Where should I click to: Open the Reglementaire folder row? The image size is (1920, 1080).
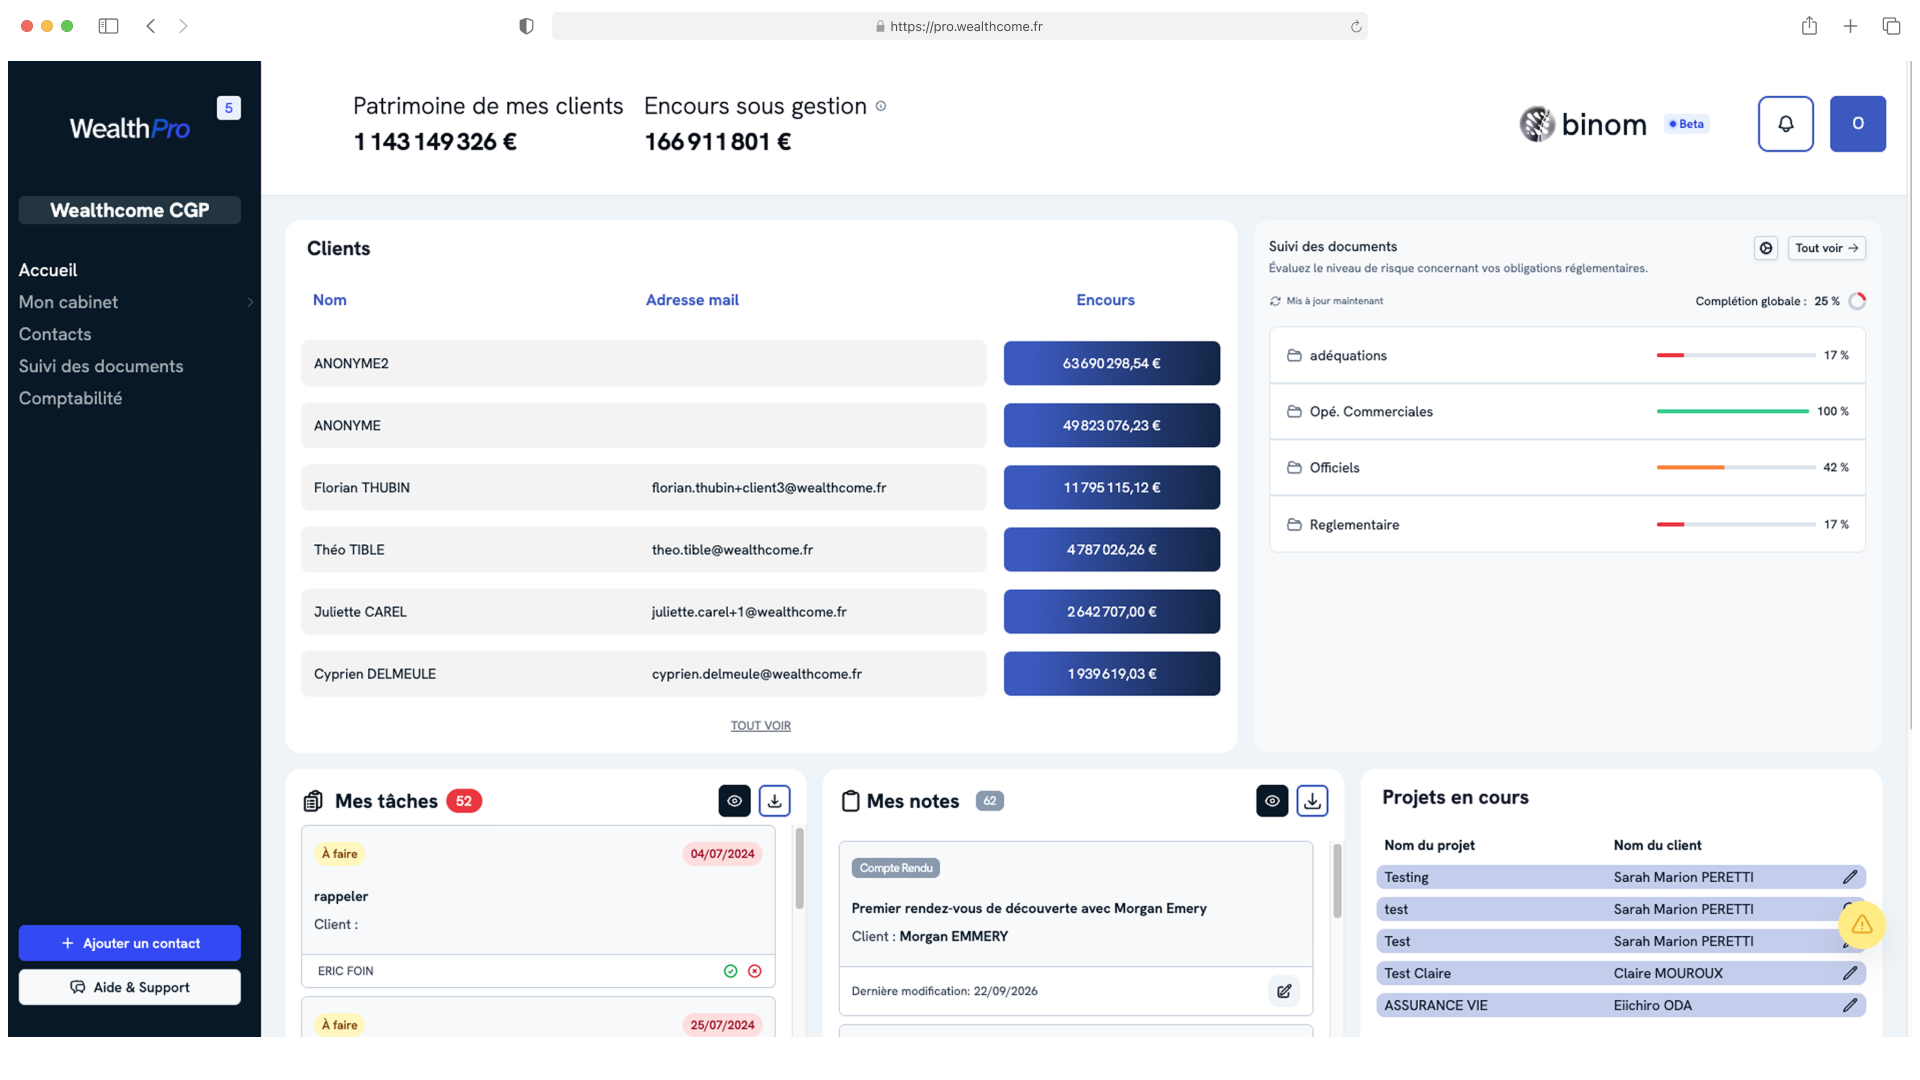1567,524
